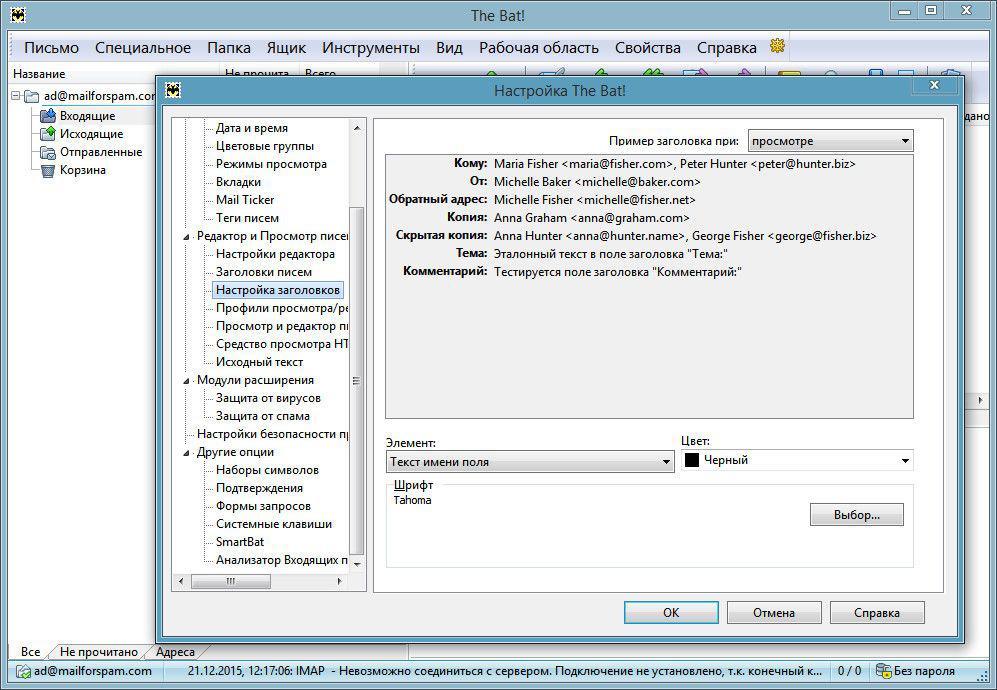The height and width of the screenshot is (690, 997).
Task: Click the password lock icon in status bar
Action: click(883, 671)
